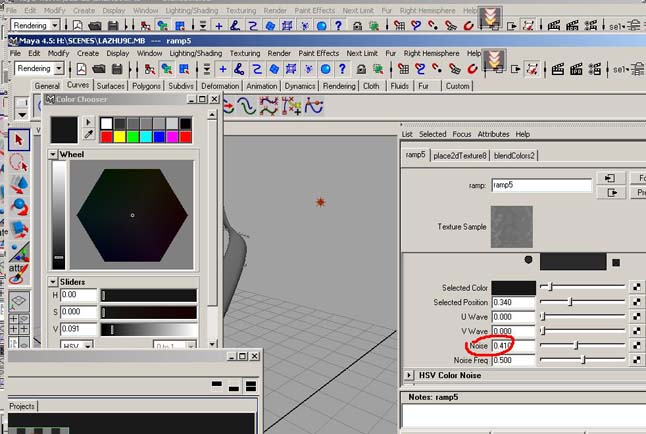This screenshot has width=646, height=434.
Task: Choose the Scale tool in toolbox
Action: point(19,229)
